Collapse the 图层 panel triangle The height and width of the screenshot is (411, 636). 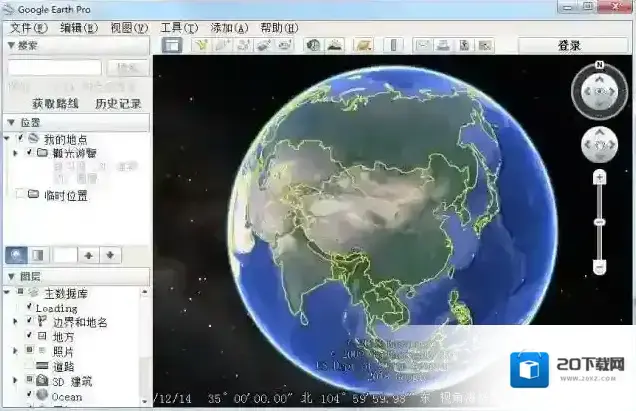pyautogui.click(x=11, y=276)
